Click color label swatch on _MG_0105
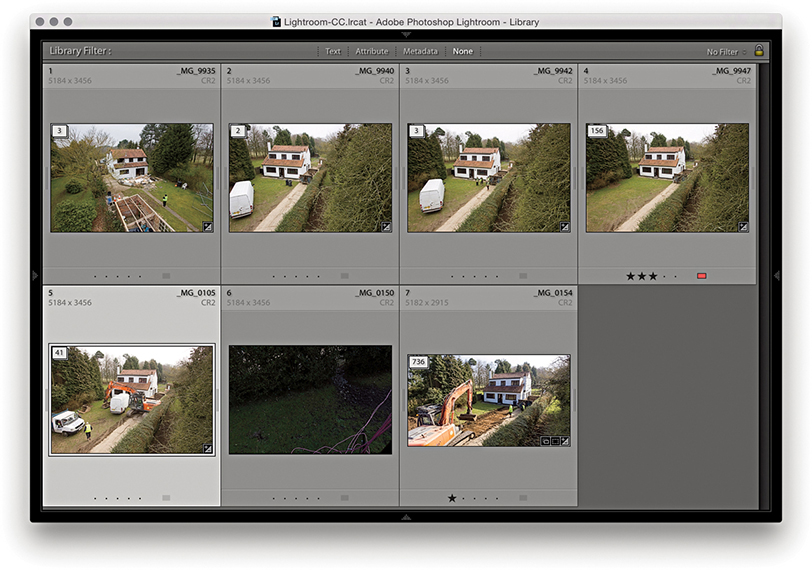This screenshot has width=812, height=570. click(x=166, y=498)
